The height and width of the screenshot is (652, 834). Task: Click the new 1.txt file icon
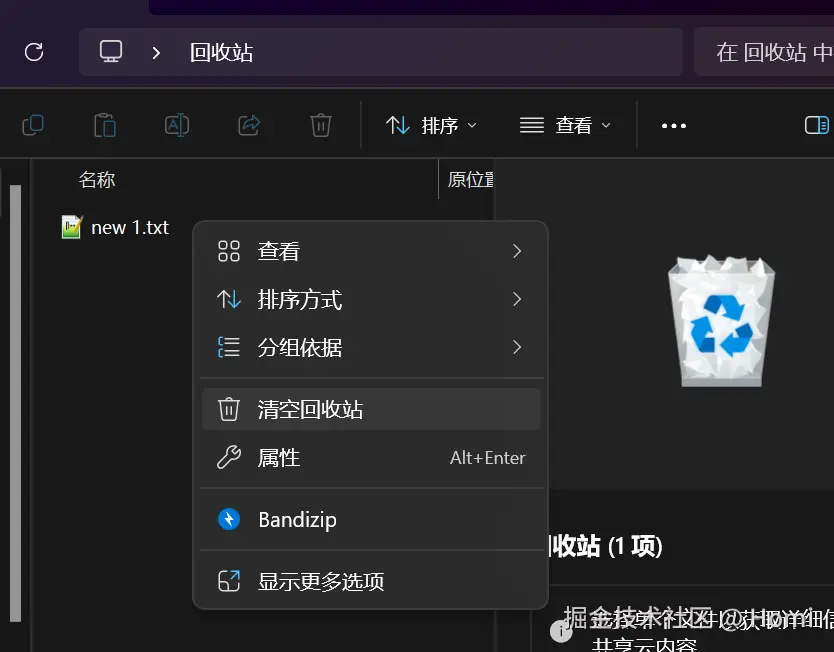tap(72, 227)
